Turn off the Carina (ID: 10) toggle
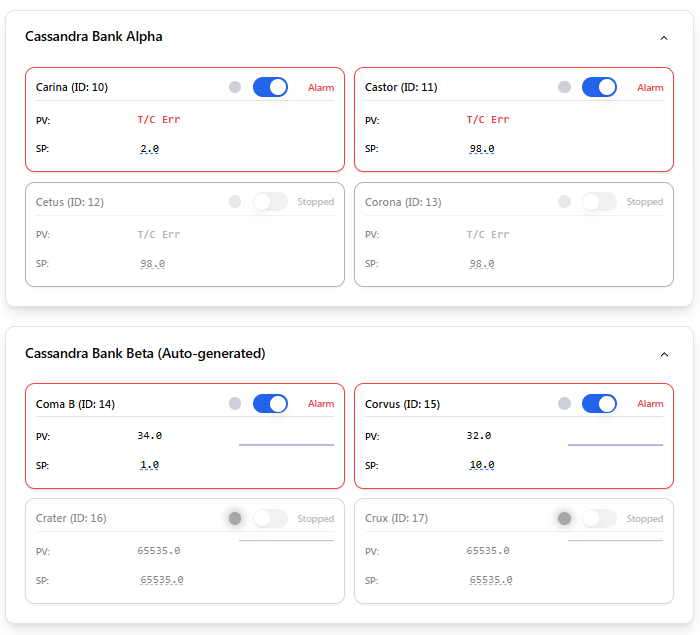 tap(270, 87)
